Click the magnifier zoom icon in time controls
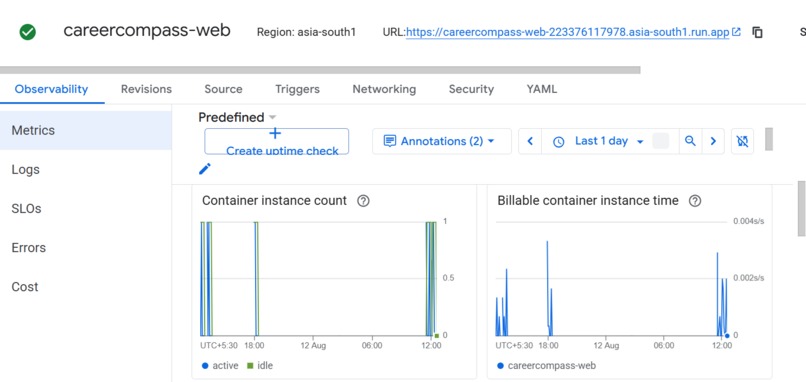The width and height of the screenshot is (806, 382). pyautogui.click(x=690, y=141)
